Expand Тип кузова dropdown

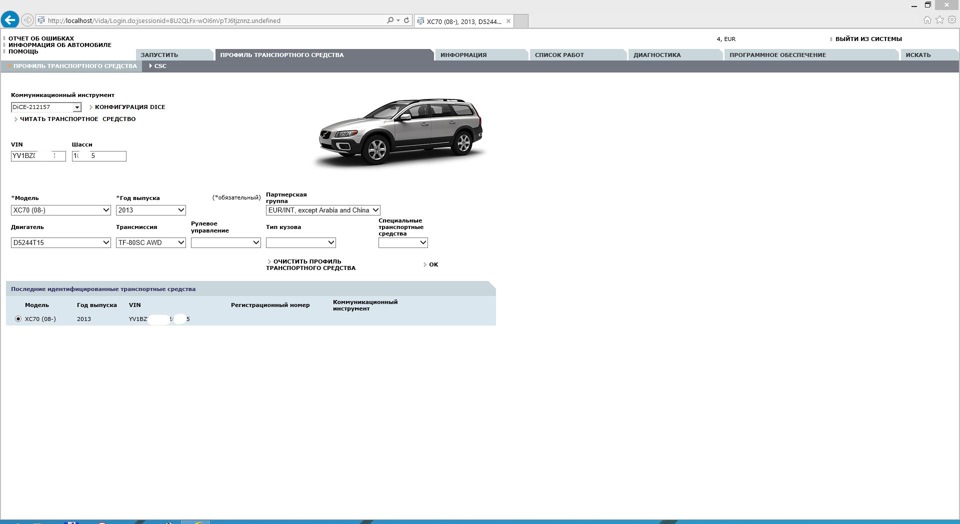[x=301, y=242]
